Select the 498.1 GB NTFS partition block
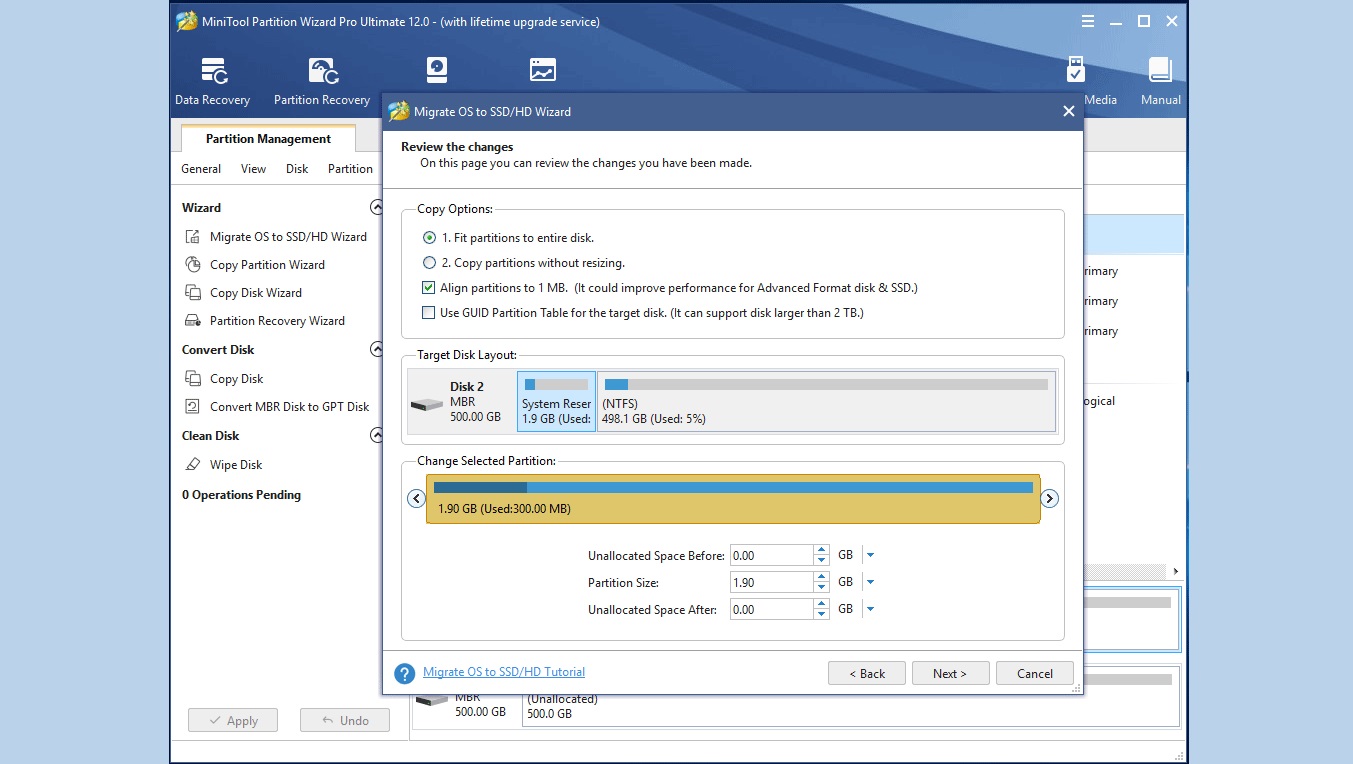Viewport: 1353px width, 764px height. click(x=827, y=401)
